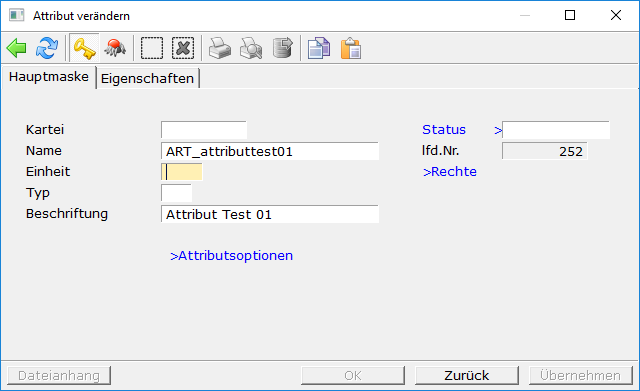
Task: Toggle the yellow key icon
Action: coord(84,48)
